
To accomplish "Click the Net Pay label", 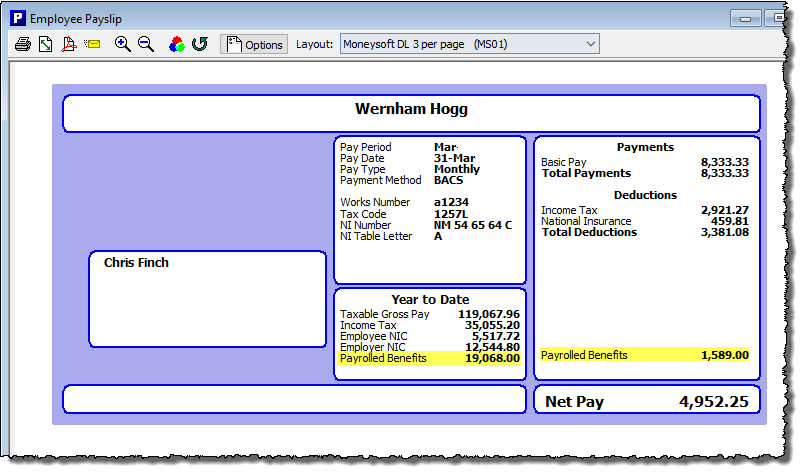I will [574, 402].
